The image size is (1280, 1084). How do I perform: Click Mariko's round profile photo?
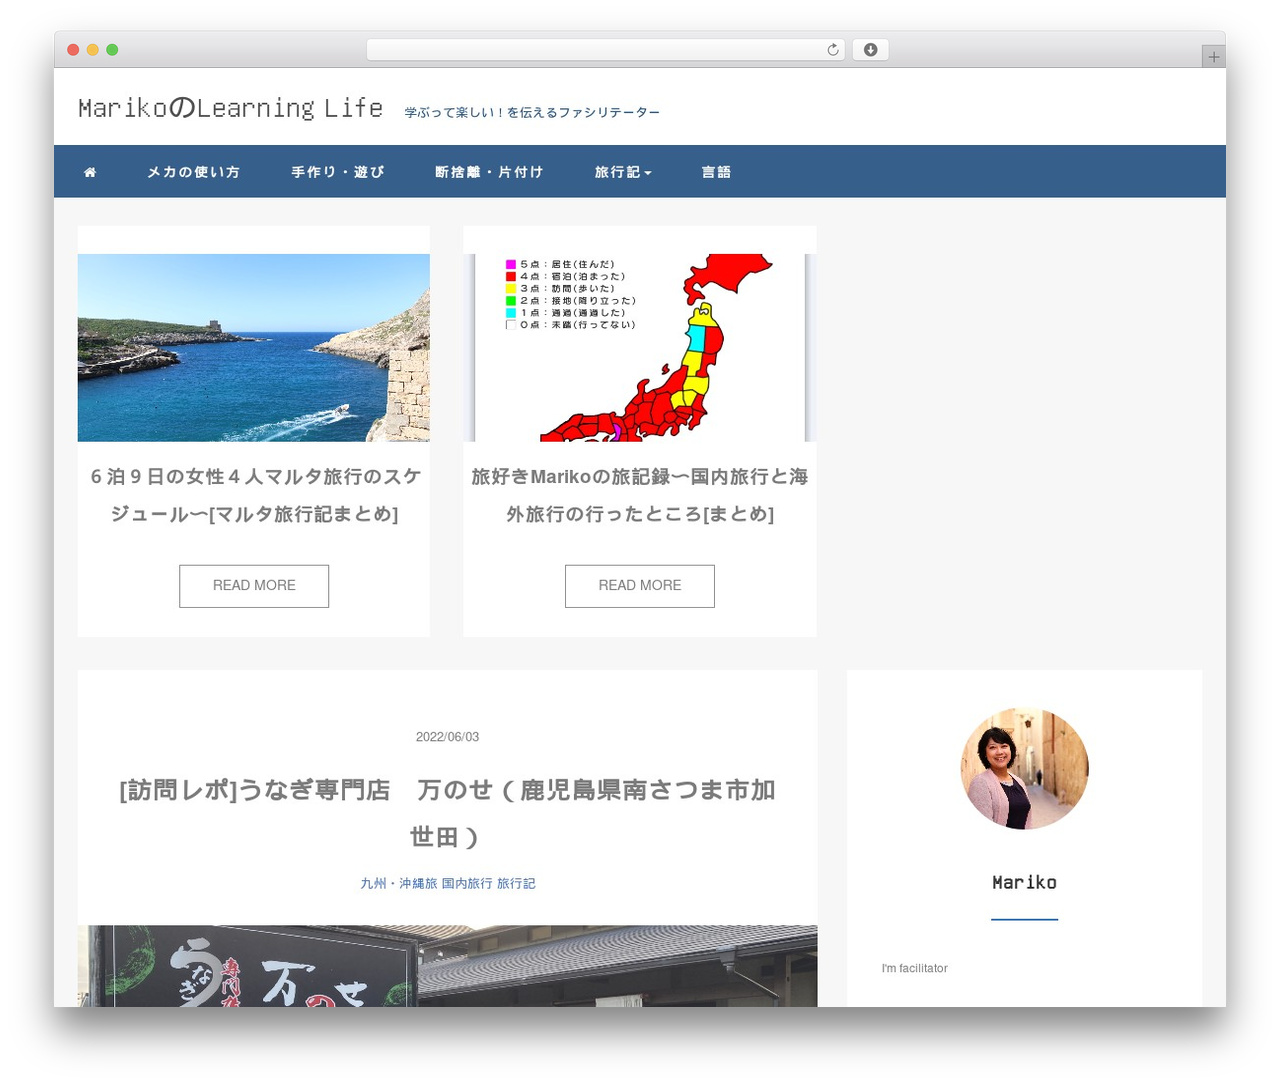1024,769
